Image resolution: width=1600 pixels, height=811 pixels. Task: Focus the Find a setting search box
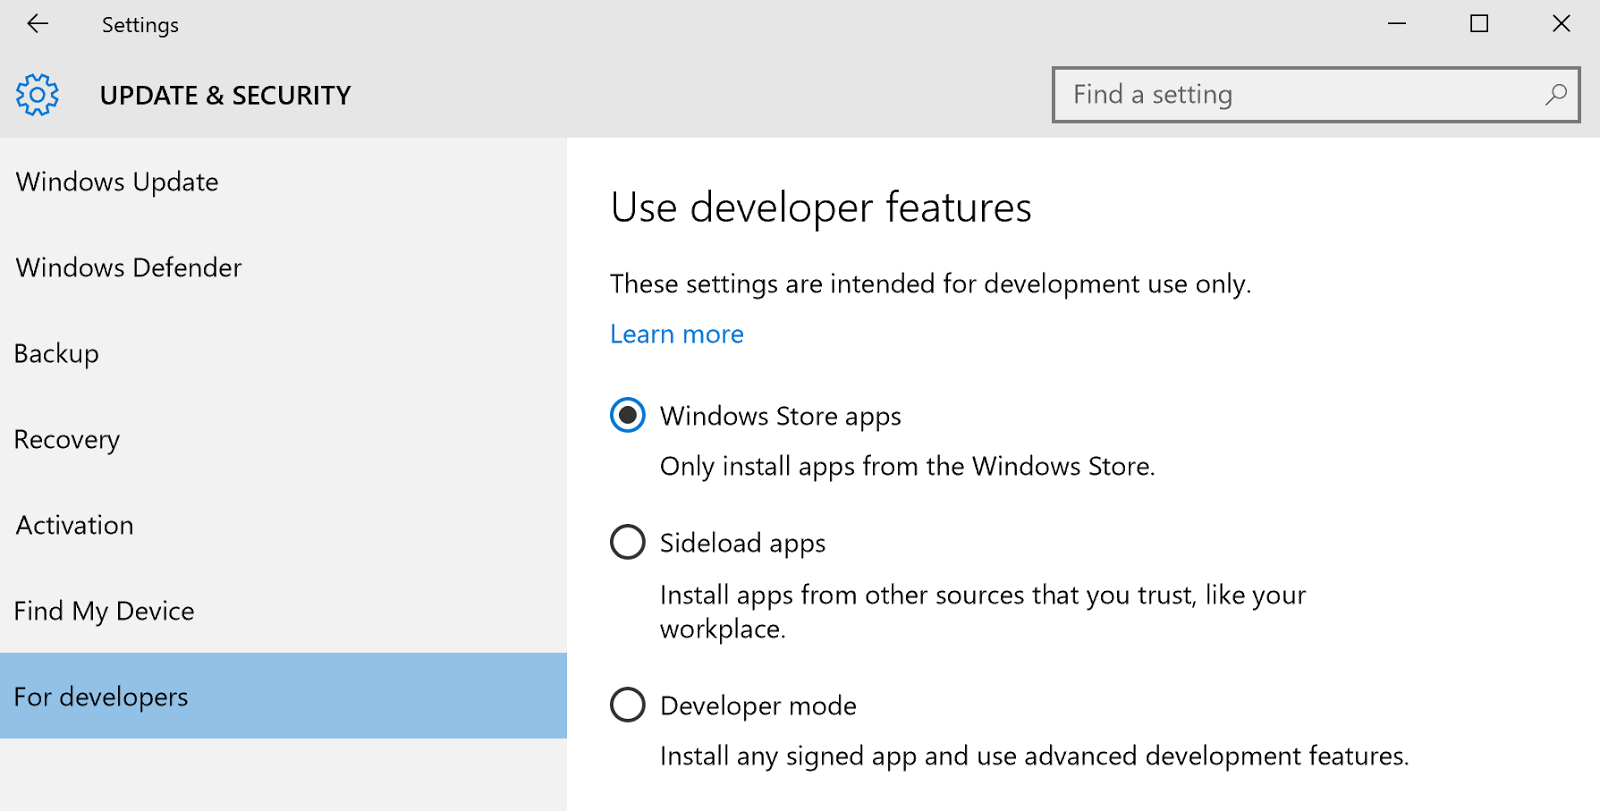(1316, 95)
